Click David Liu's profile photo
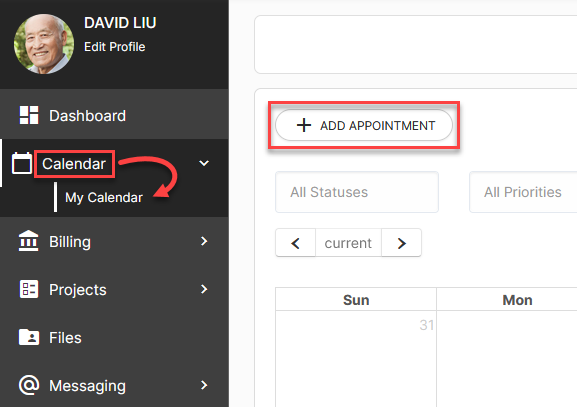577x407 pixels. click(x=44, y=44)
